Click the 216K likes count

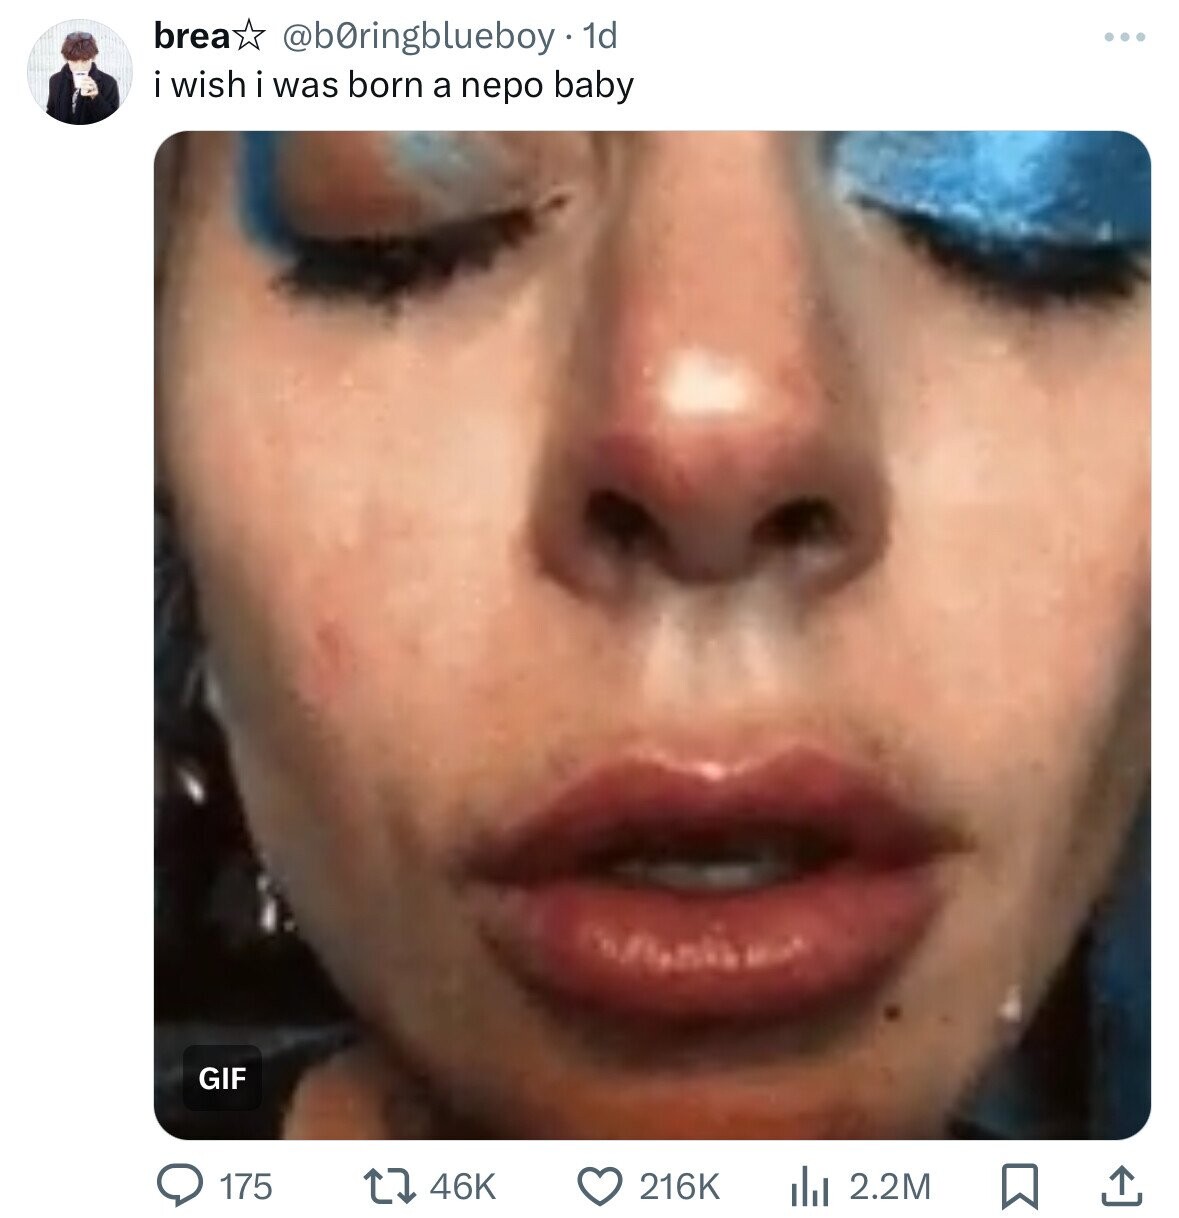click(678, 1186)
